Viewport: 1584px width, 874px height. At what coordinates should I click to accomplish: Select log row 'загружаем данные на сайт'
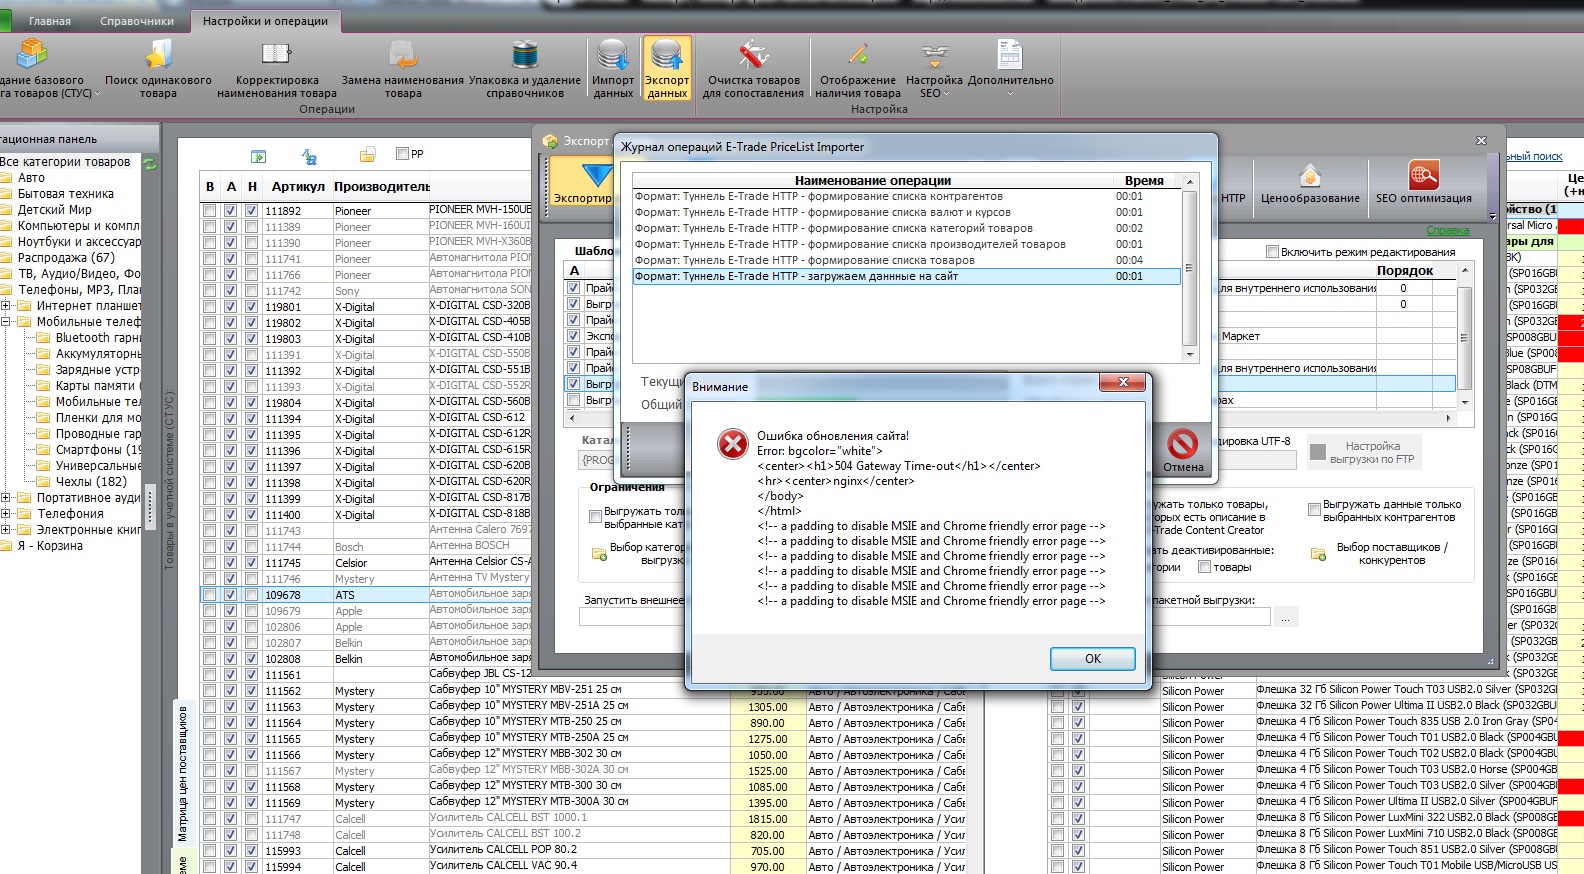pos(906,276)
